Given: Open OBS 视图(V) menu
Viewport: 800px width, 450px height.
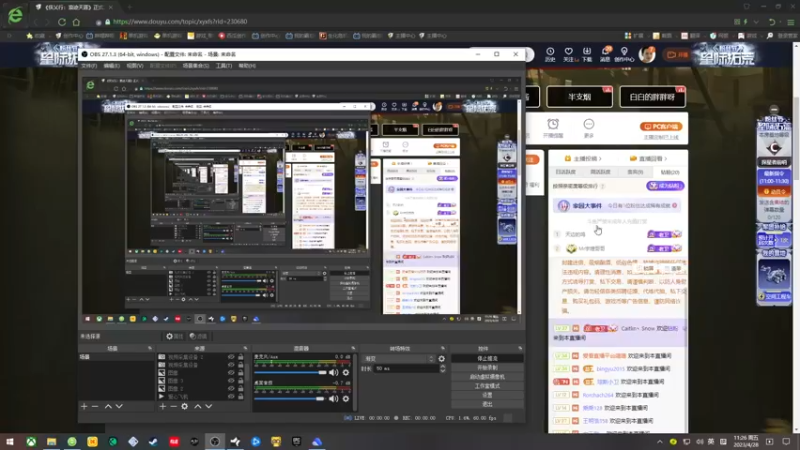Looking at the screenshot, I should [x=135, y=66].
